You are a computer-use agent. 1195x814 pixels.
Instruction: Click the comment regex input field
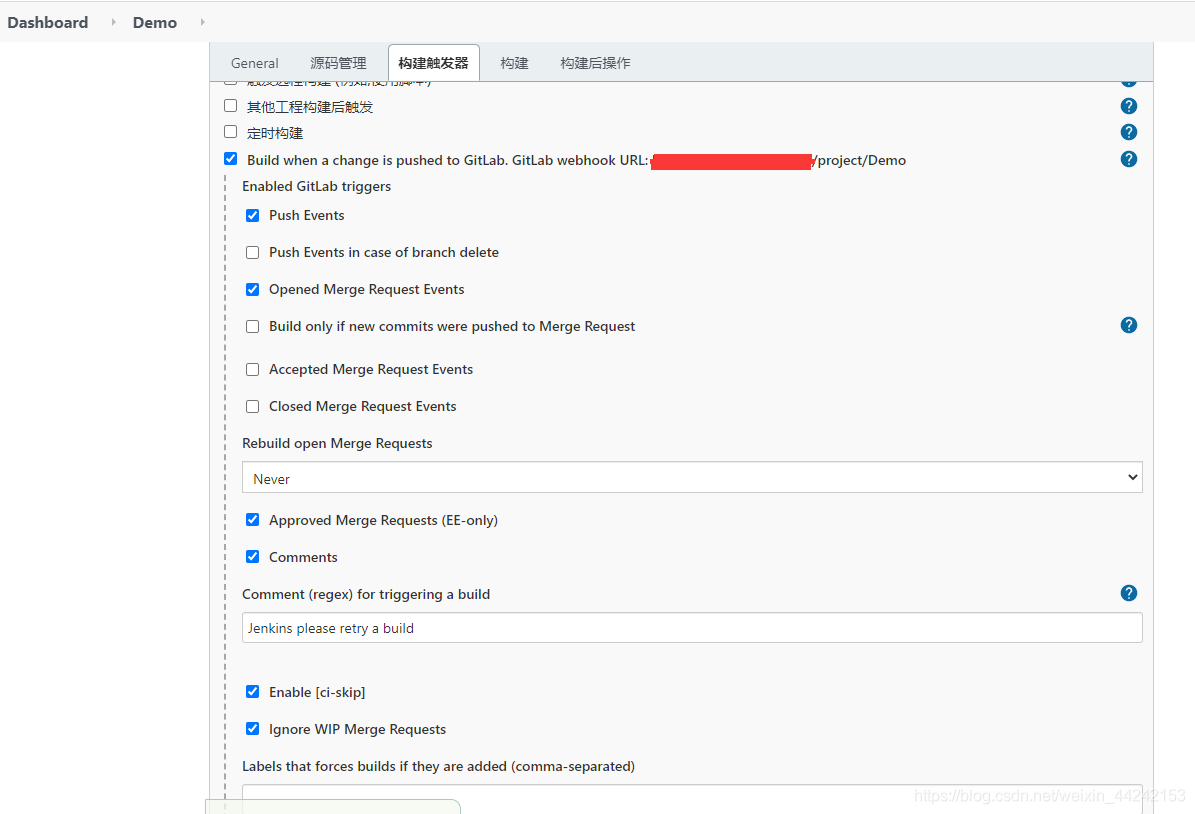point(692,628)
